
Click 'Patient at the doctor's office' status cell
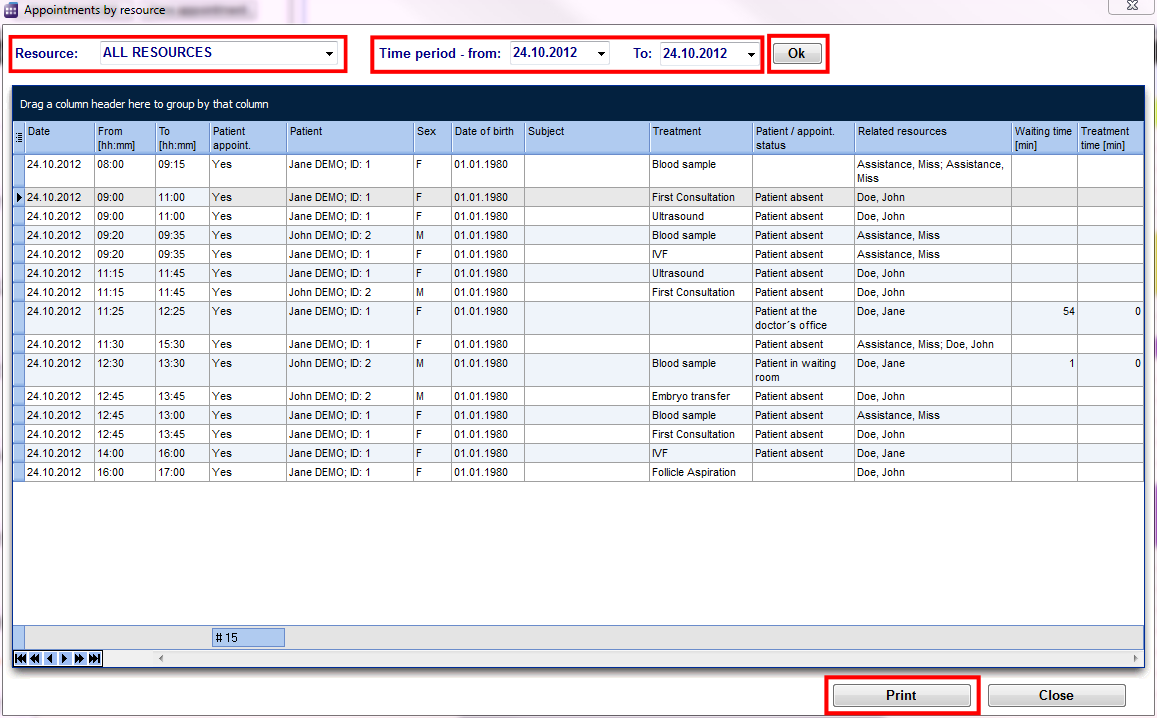803,318
